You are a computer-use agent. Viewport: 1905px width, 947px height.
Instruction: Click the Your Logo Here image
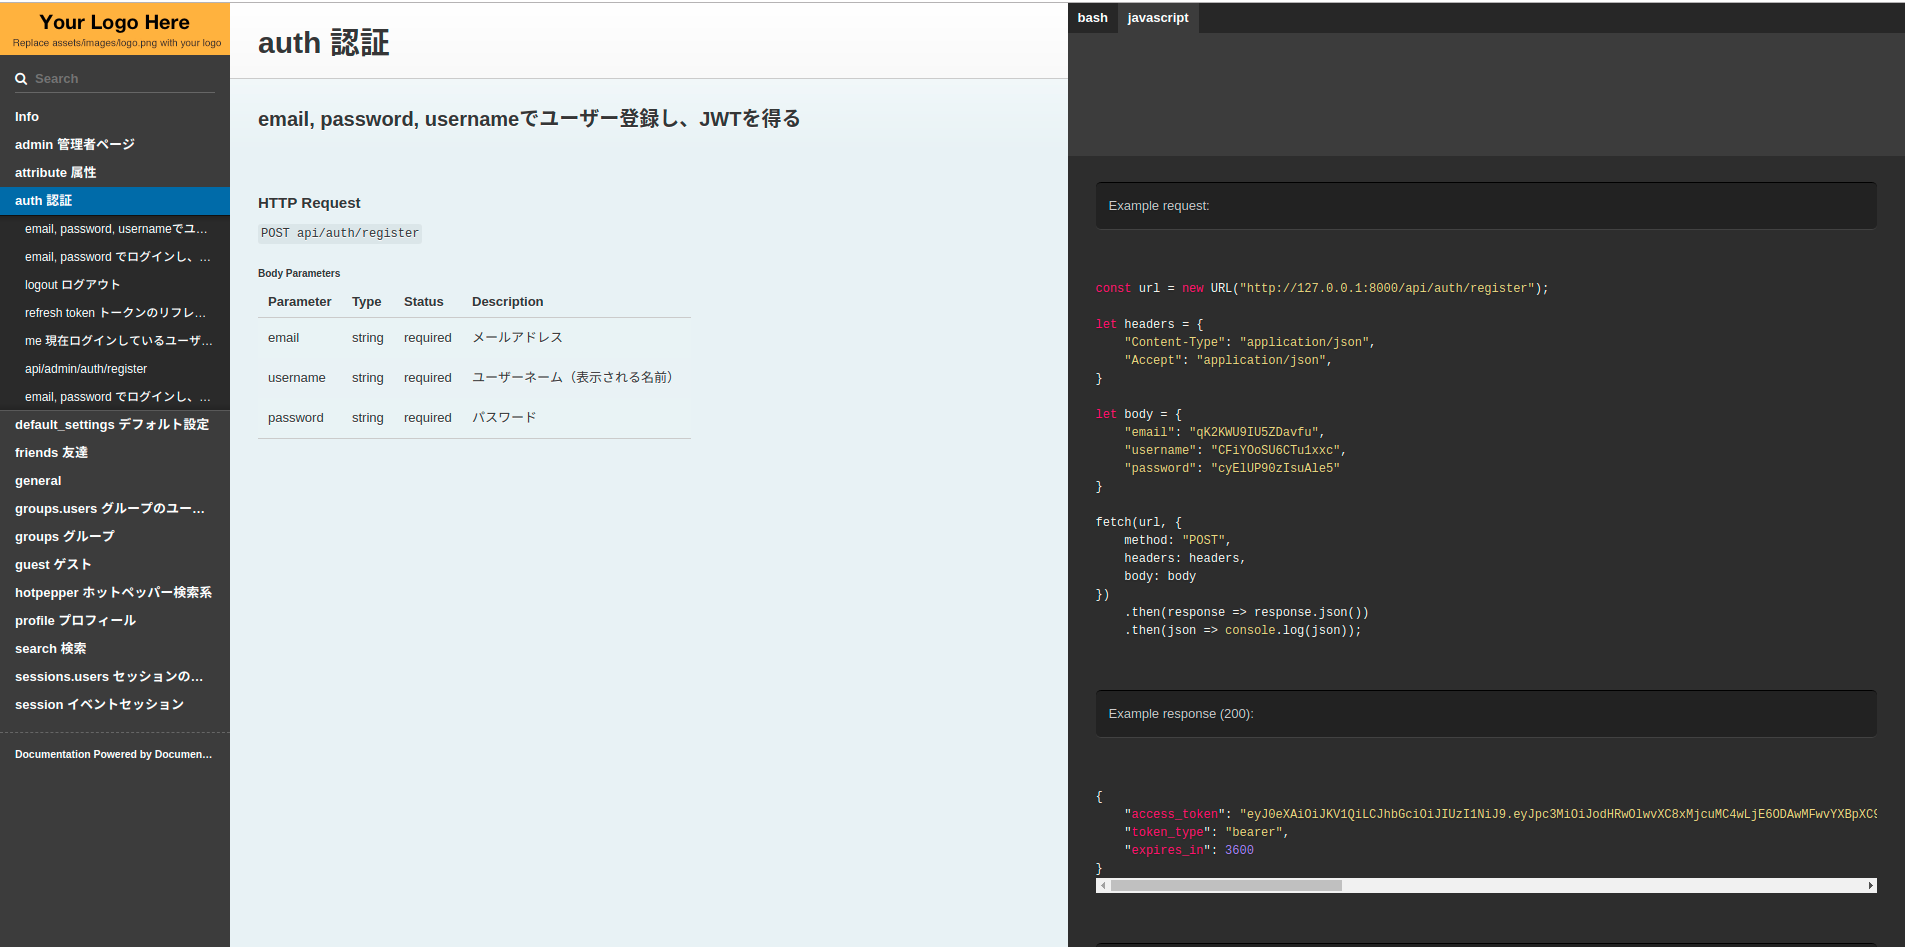pos(115,29)
